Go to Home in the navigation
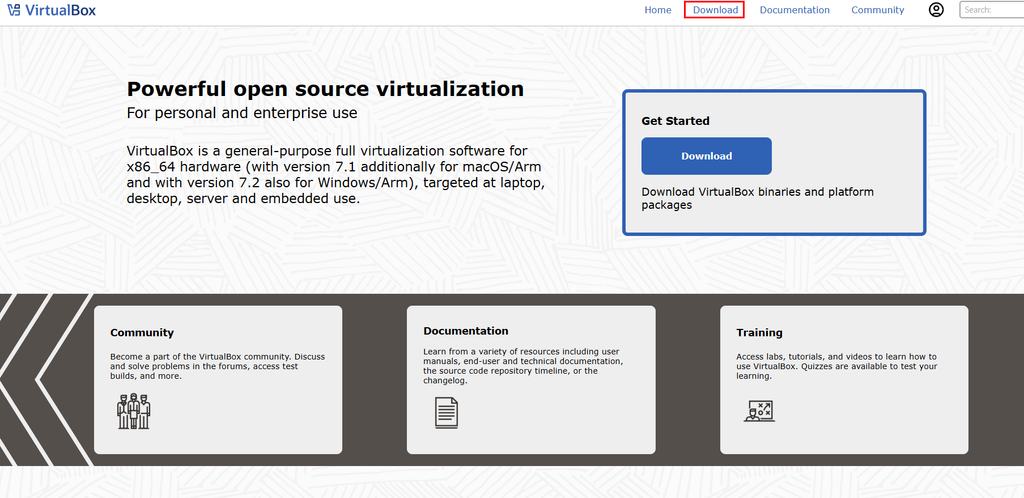The image size is (1024, 498). pos(658,10)
